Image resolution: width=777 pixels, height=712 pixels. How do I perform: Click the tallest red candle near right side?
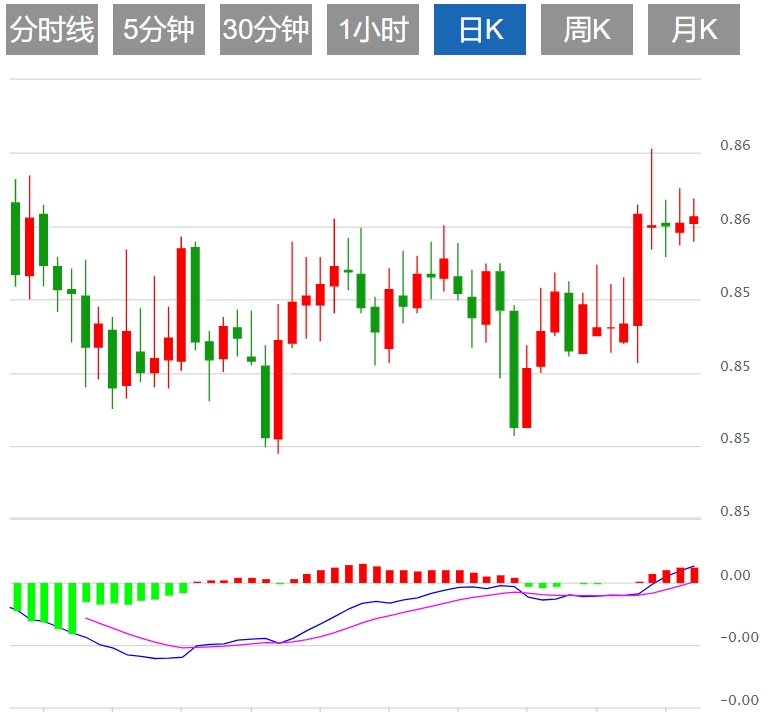[638, 270]
